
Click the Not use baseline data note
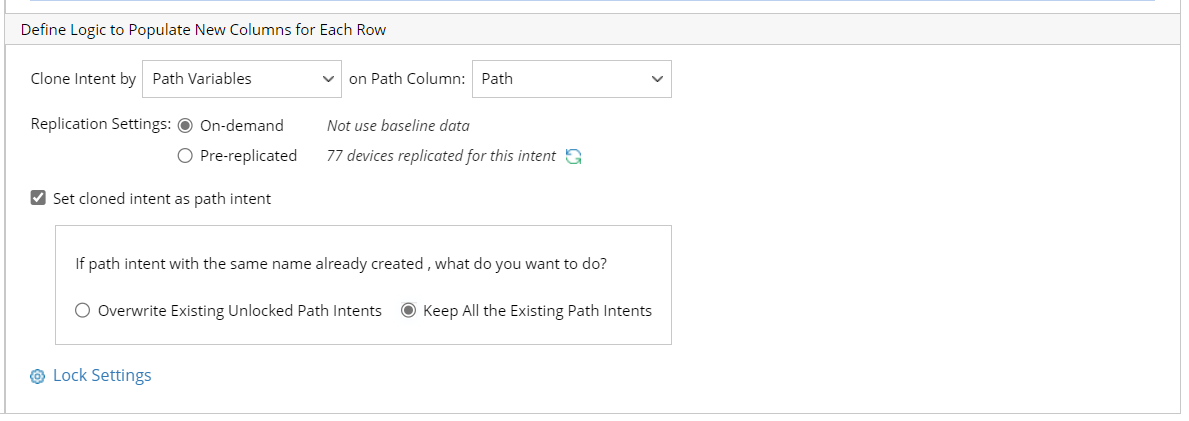tap(398, 126)
